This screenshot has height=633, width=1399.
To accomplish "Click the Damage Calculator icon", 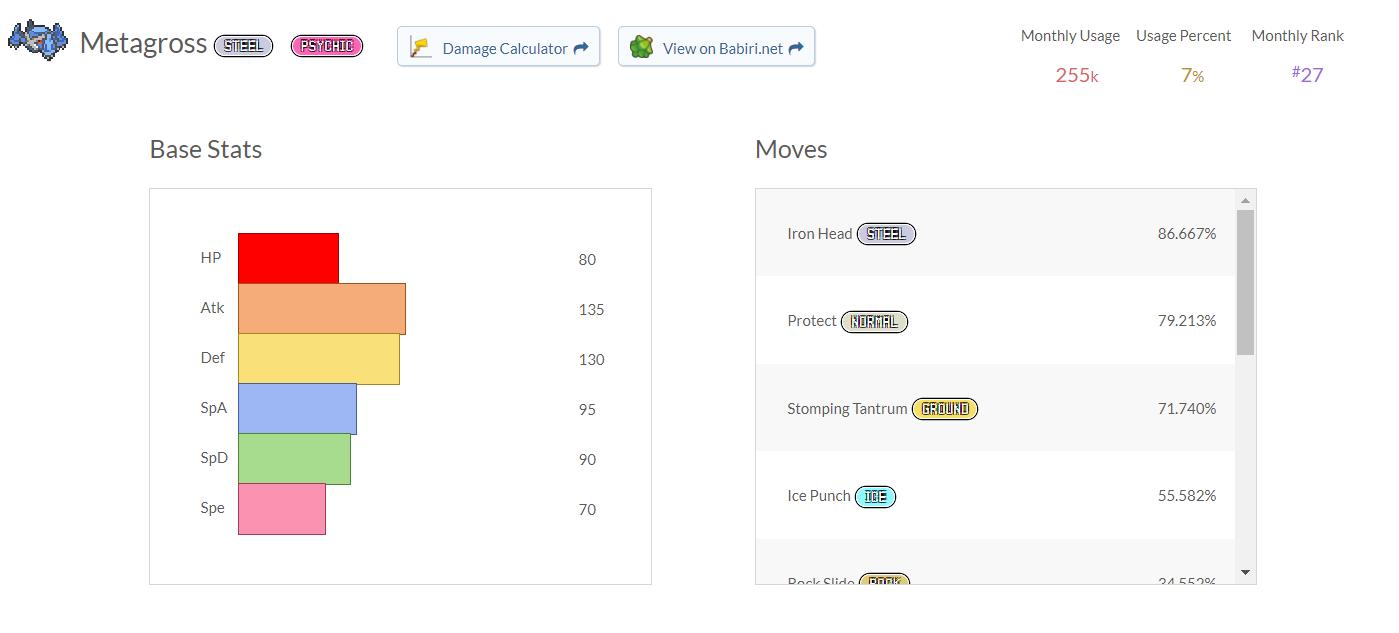I will (x=421, y=47).
